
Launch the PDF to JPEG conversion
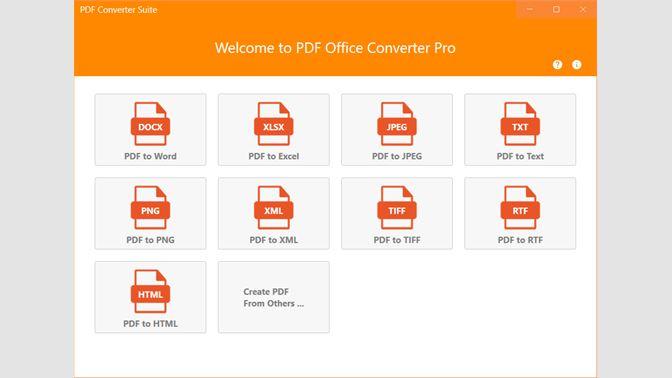(x=397, y=130)
